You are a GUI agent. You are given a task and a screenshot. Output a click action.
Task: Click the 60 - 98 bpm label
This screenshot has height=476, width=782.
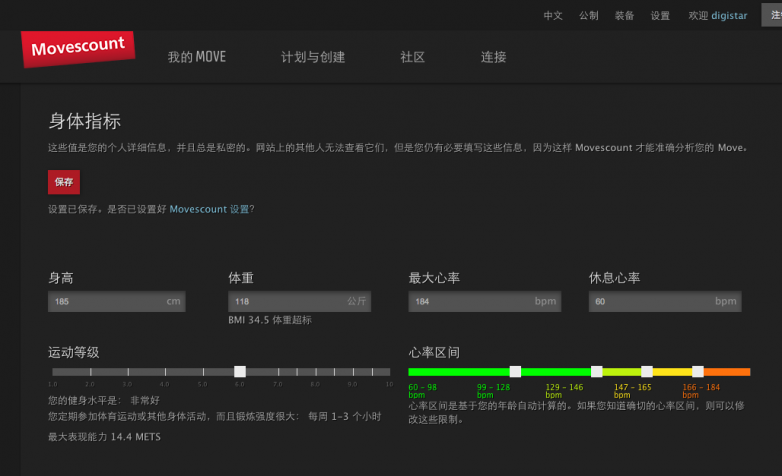422,391
